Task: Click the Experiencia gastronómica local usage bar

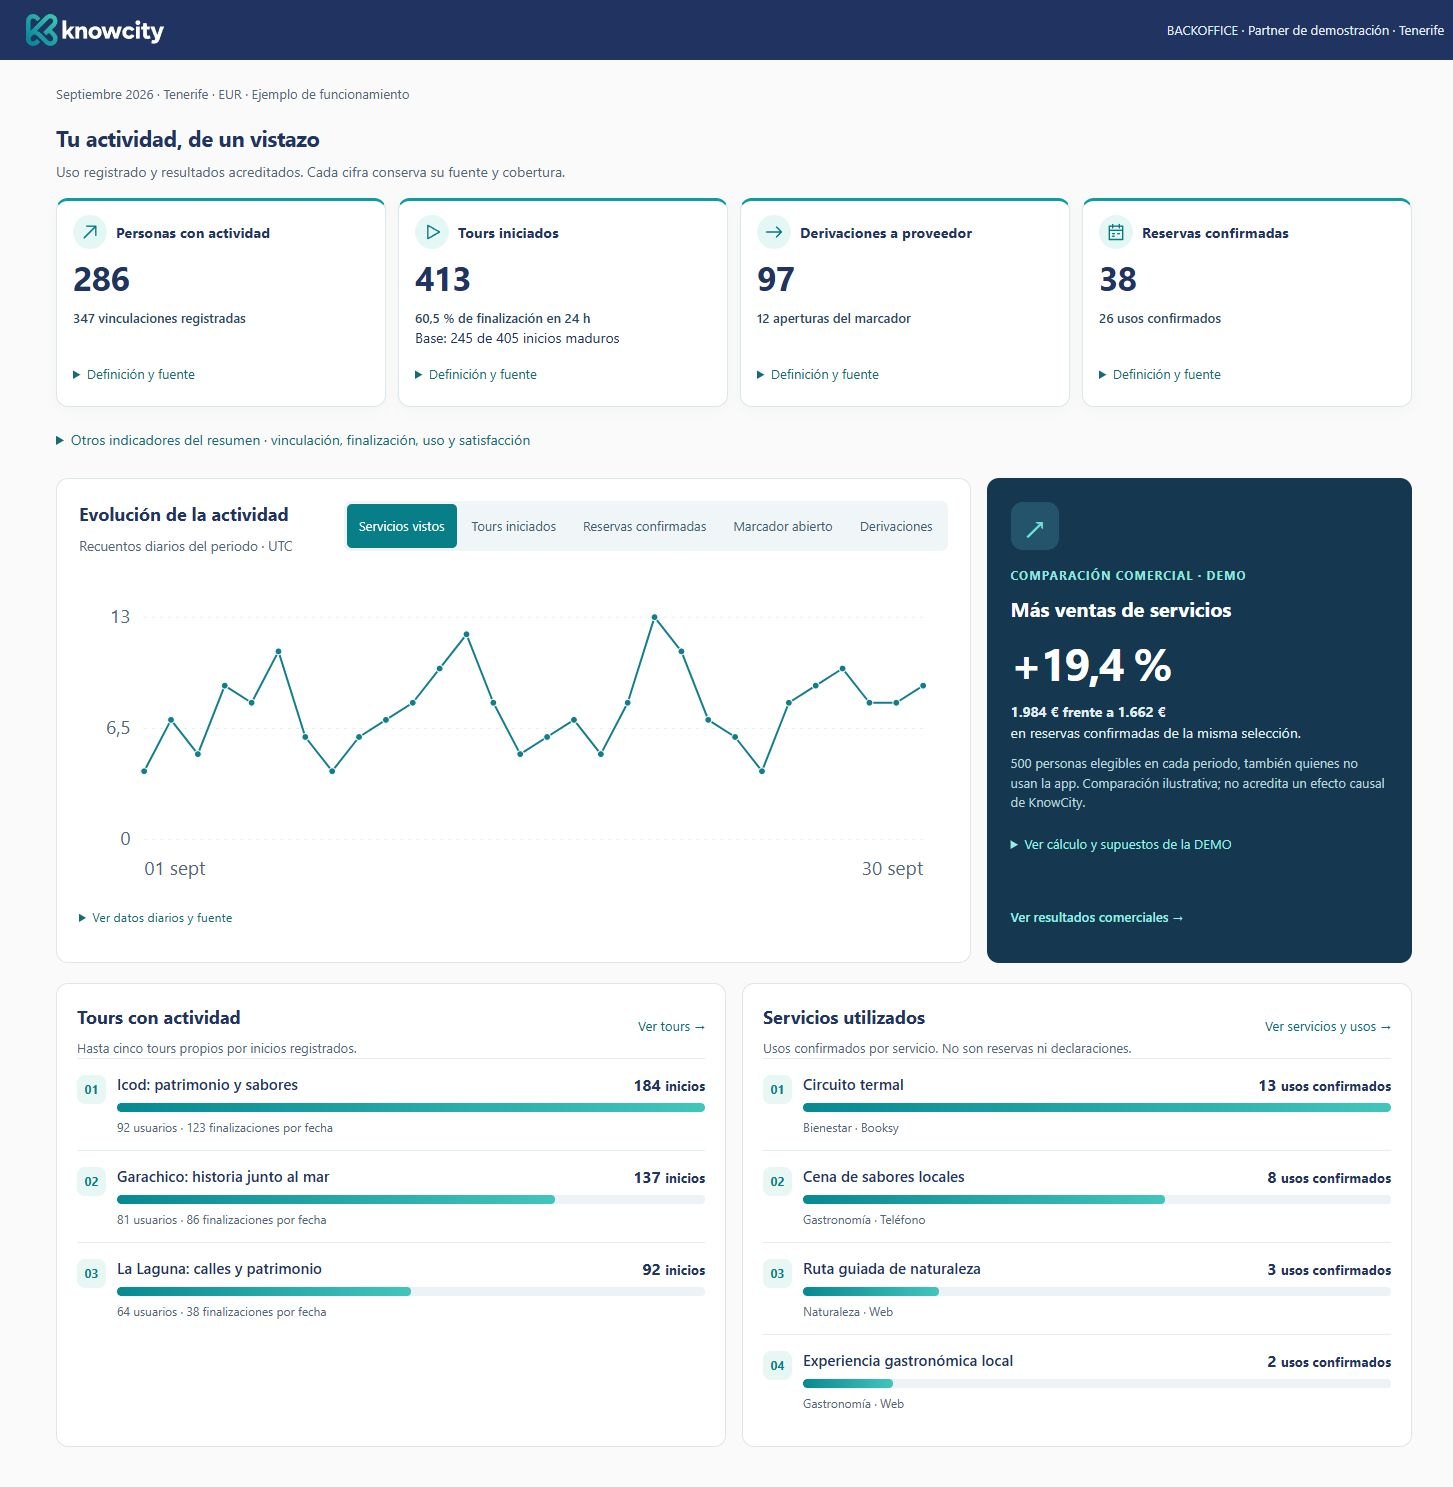Action: 1097,1383
